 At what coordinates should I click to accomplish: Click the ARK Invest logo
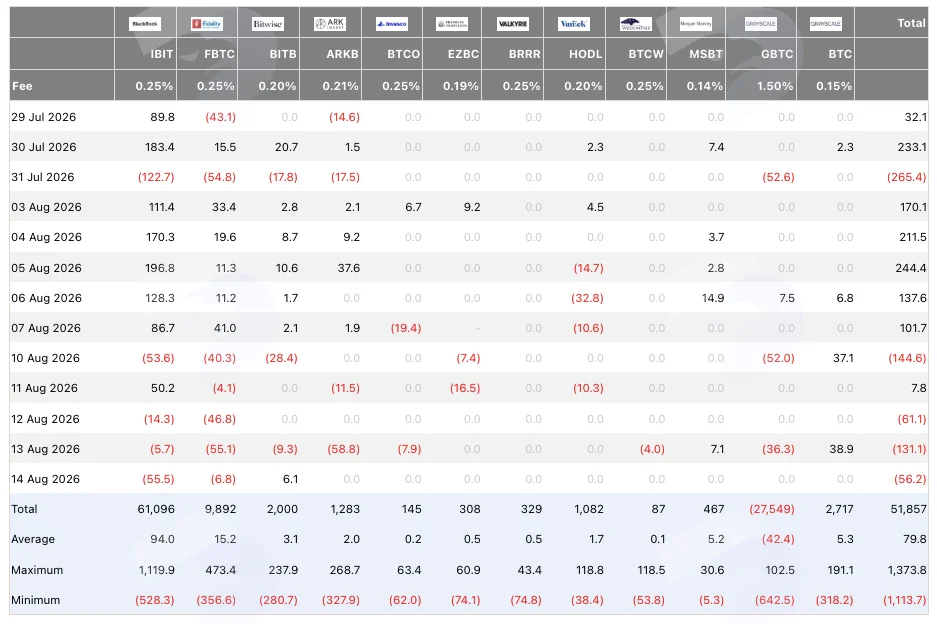pos(330,24)
